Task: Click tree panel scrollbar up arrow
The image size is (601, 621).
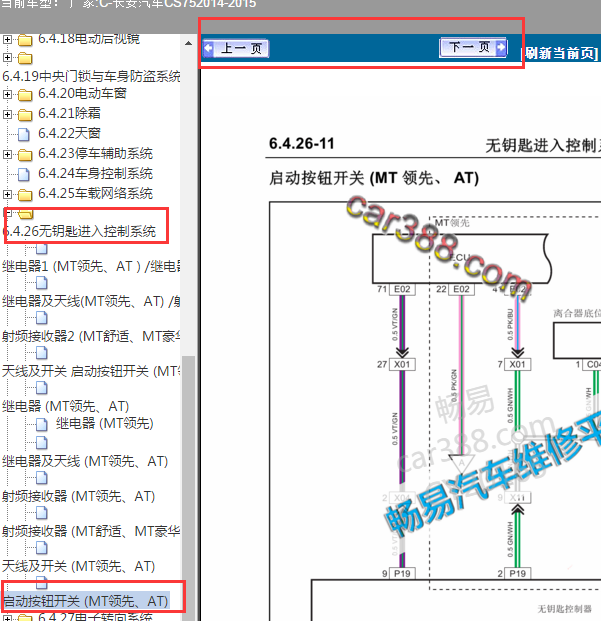Action: coord(188,43)
